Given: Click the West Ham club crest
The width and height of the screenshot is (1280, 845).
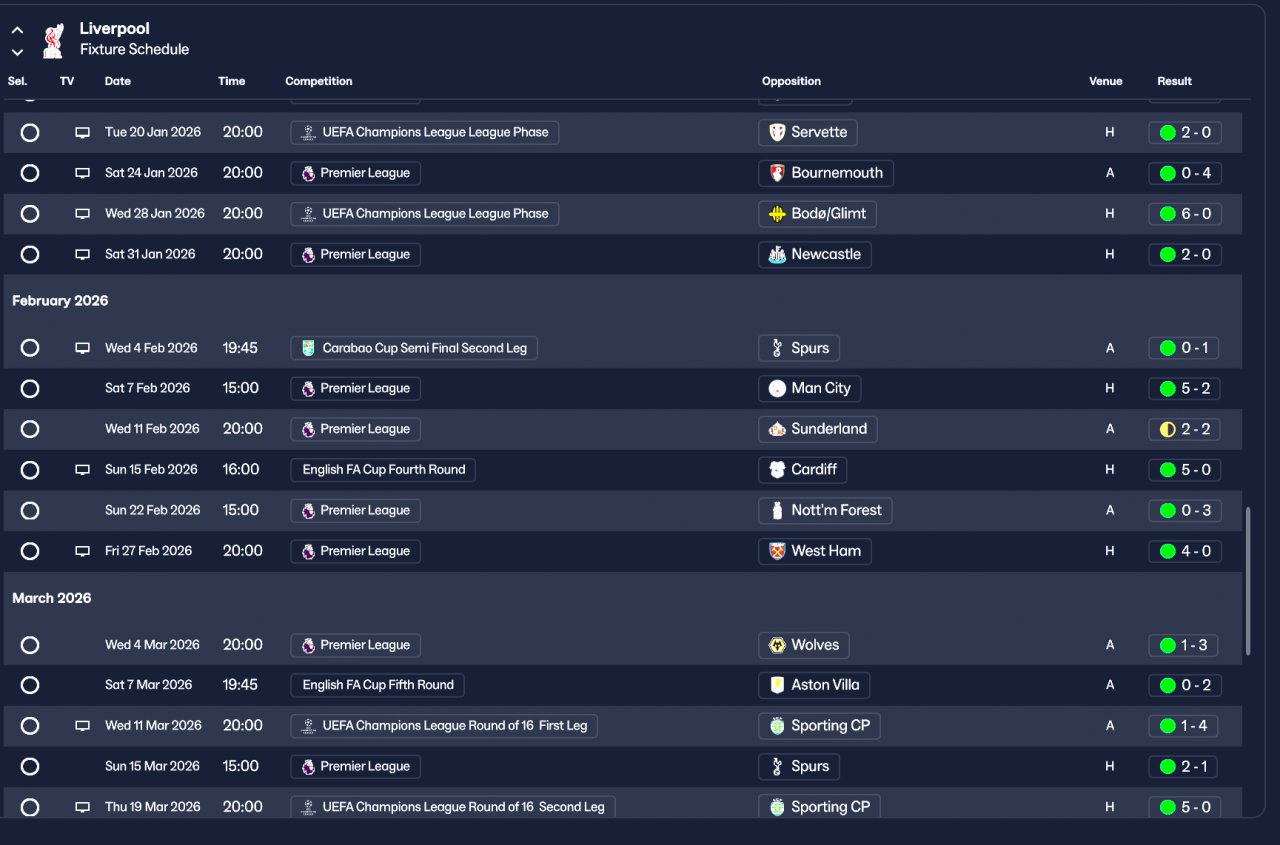Looking at the screenshot, I should (777, 551).
